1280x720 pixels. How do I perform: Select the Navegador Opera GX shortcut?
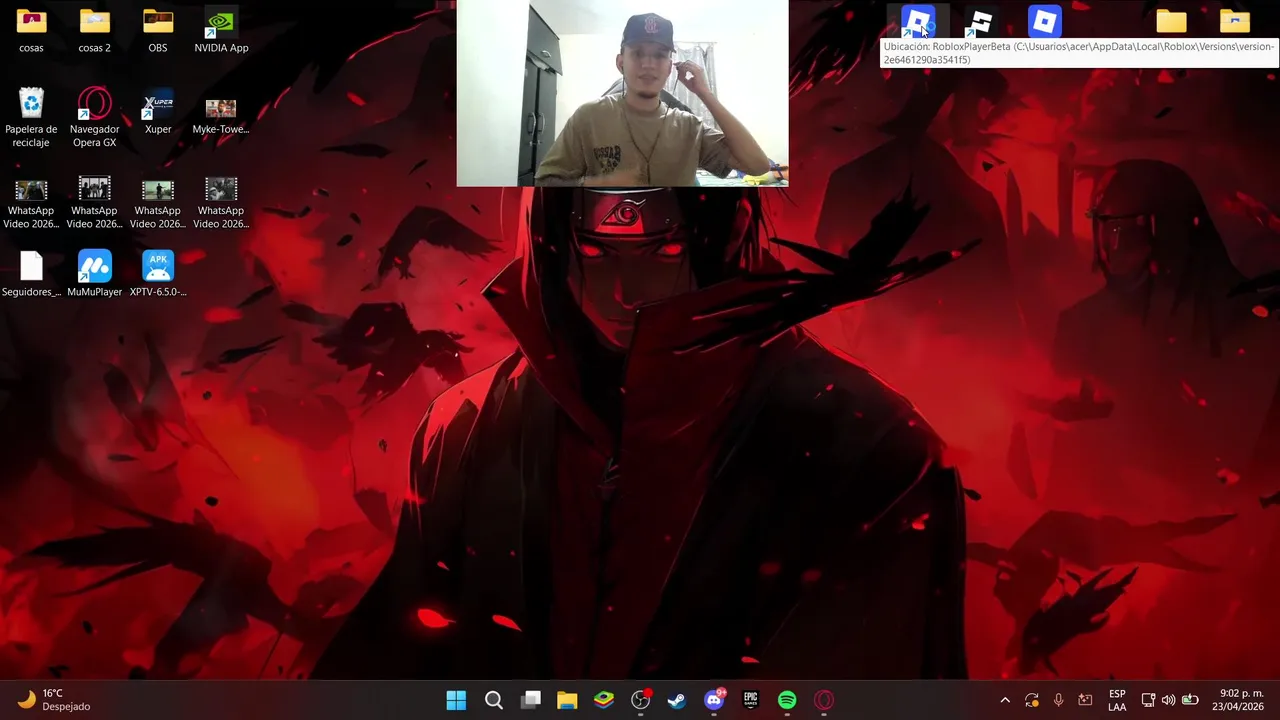(94, 117)
